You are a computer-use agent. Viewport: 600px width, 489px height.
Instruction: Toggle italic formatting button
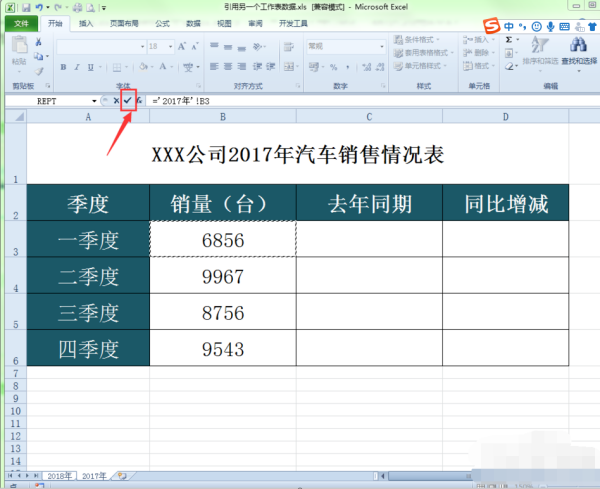(x=76, y=67)
